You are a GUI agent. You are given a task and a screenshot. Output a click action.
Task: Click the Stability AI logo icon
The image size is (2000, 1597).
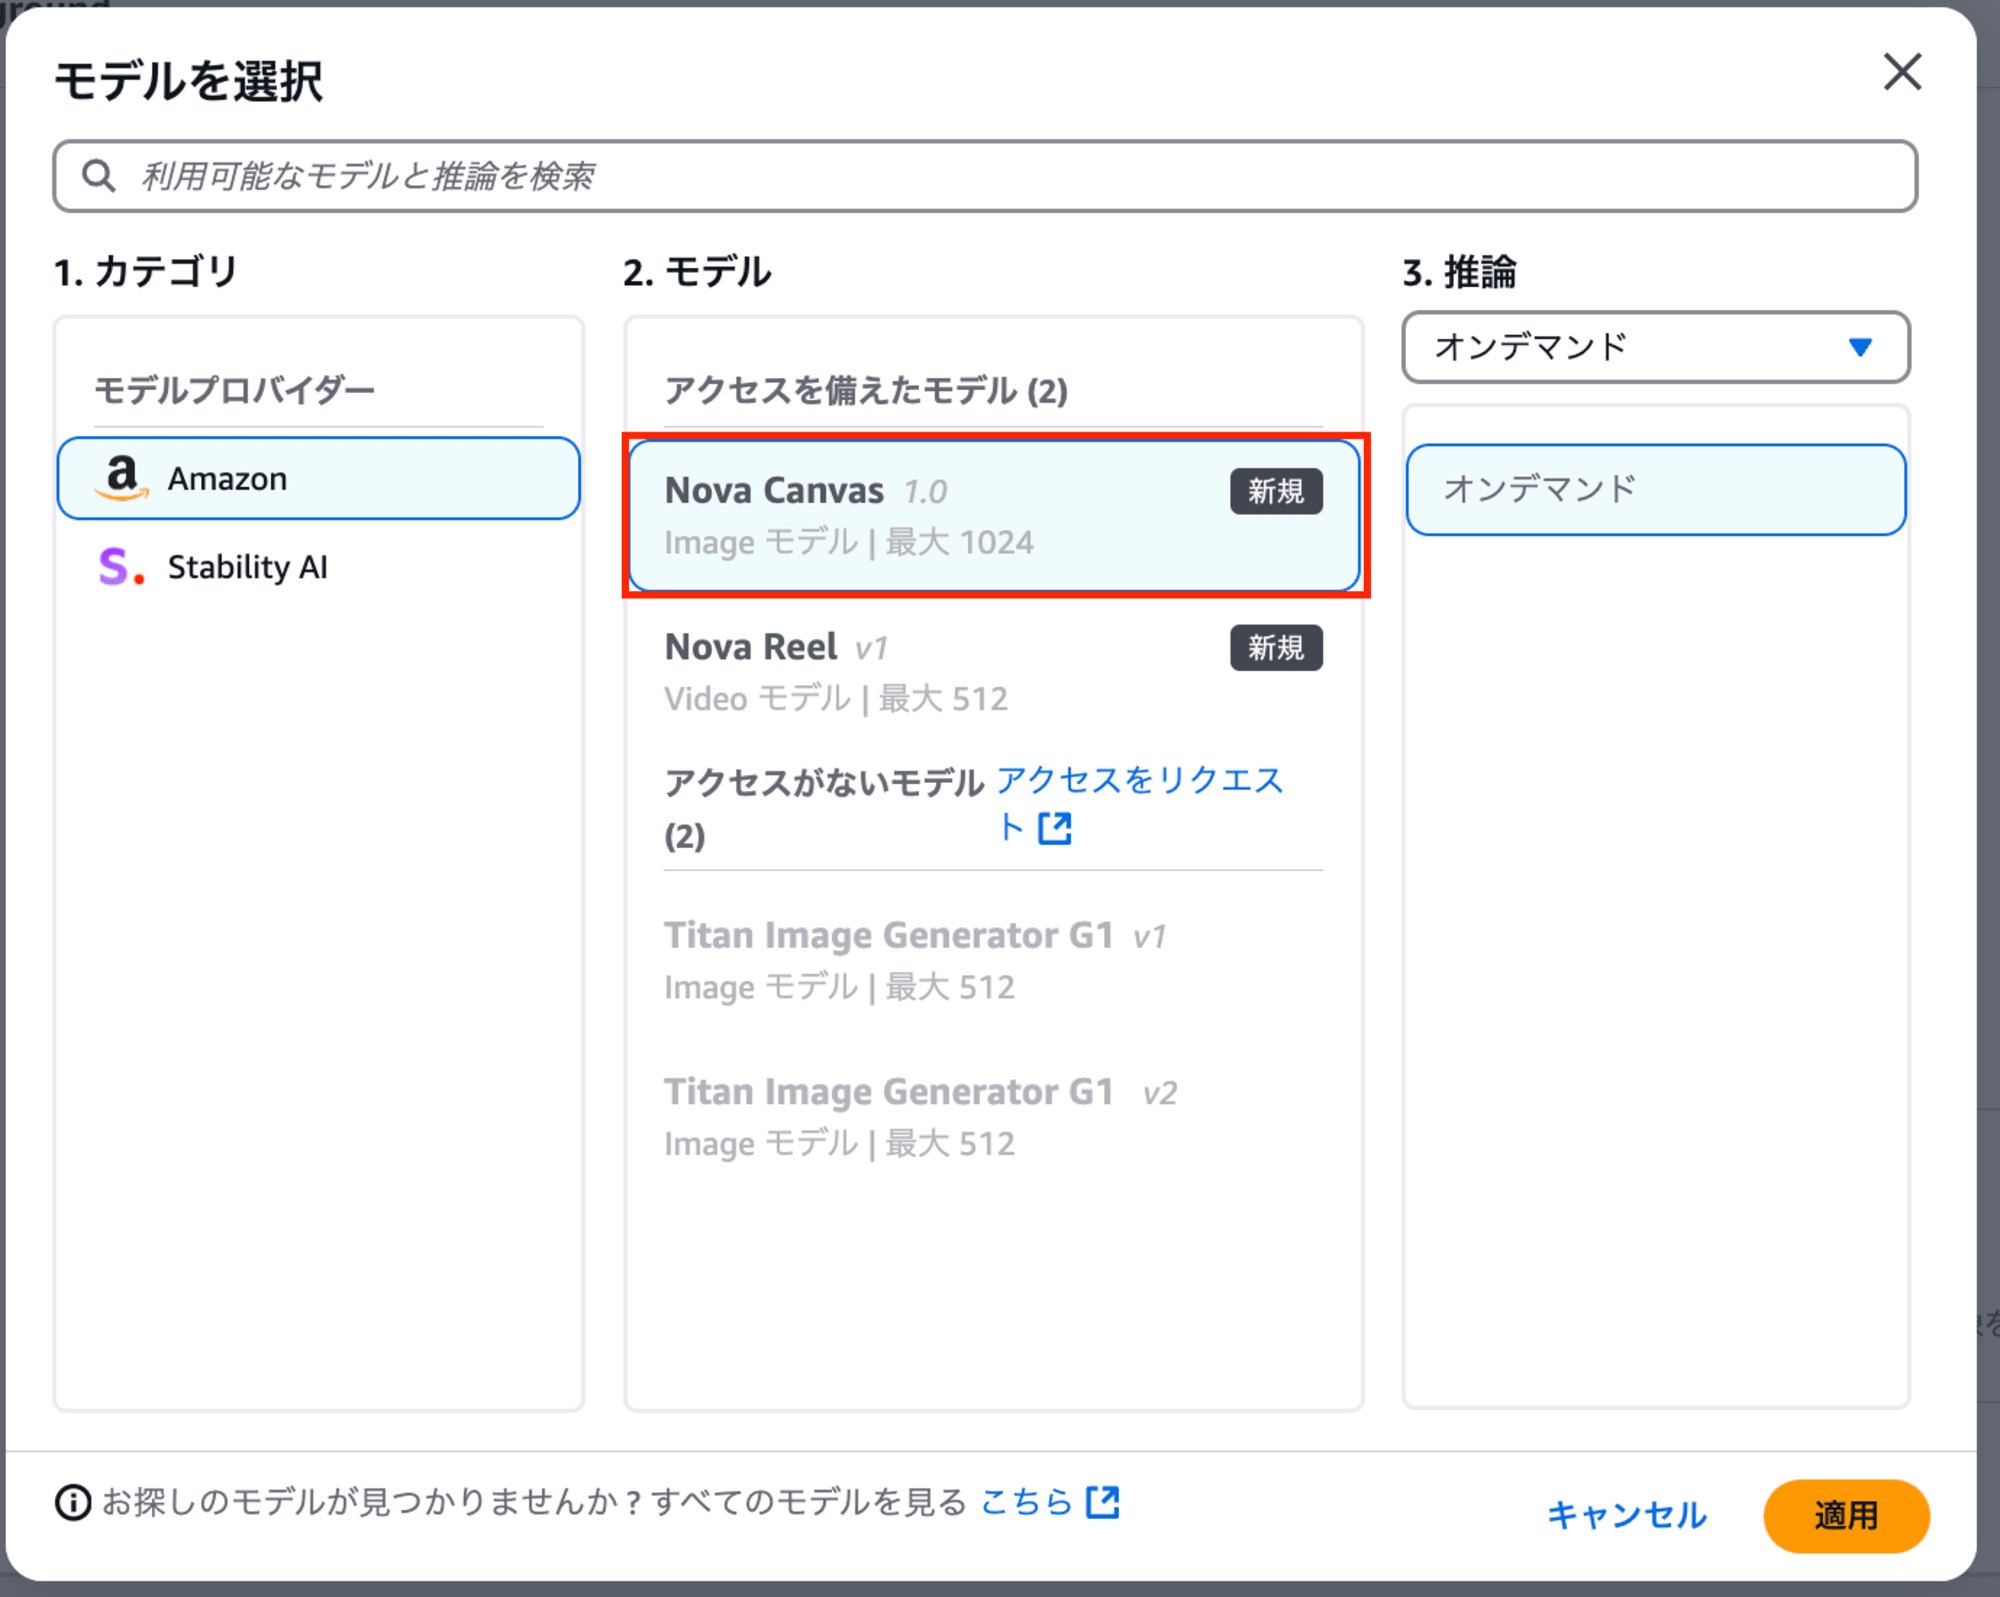click(122, 566)
